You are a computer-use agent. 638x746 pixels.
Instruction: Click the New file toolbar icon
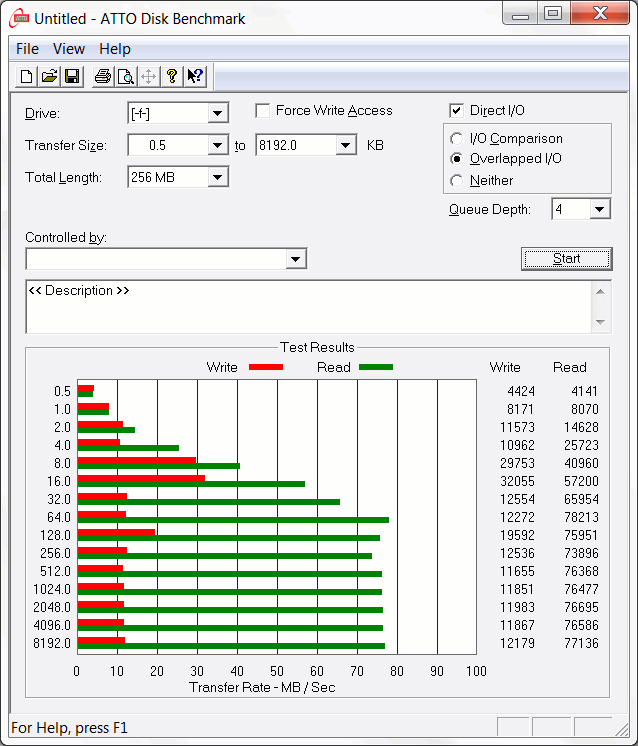(x=27, y=76)
